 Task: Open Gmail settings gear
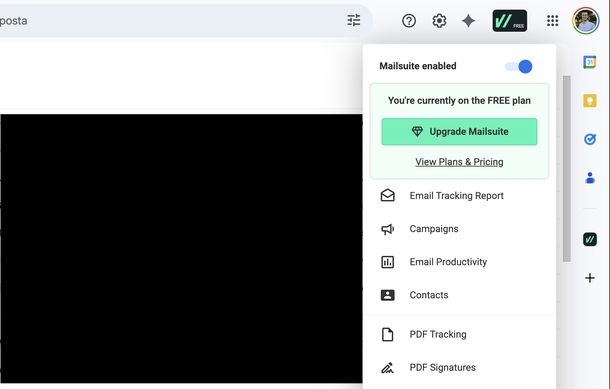(x=439, y=21)
